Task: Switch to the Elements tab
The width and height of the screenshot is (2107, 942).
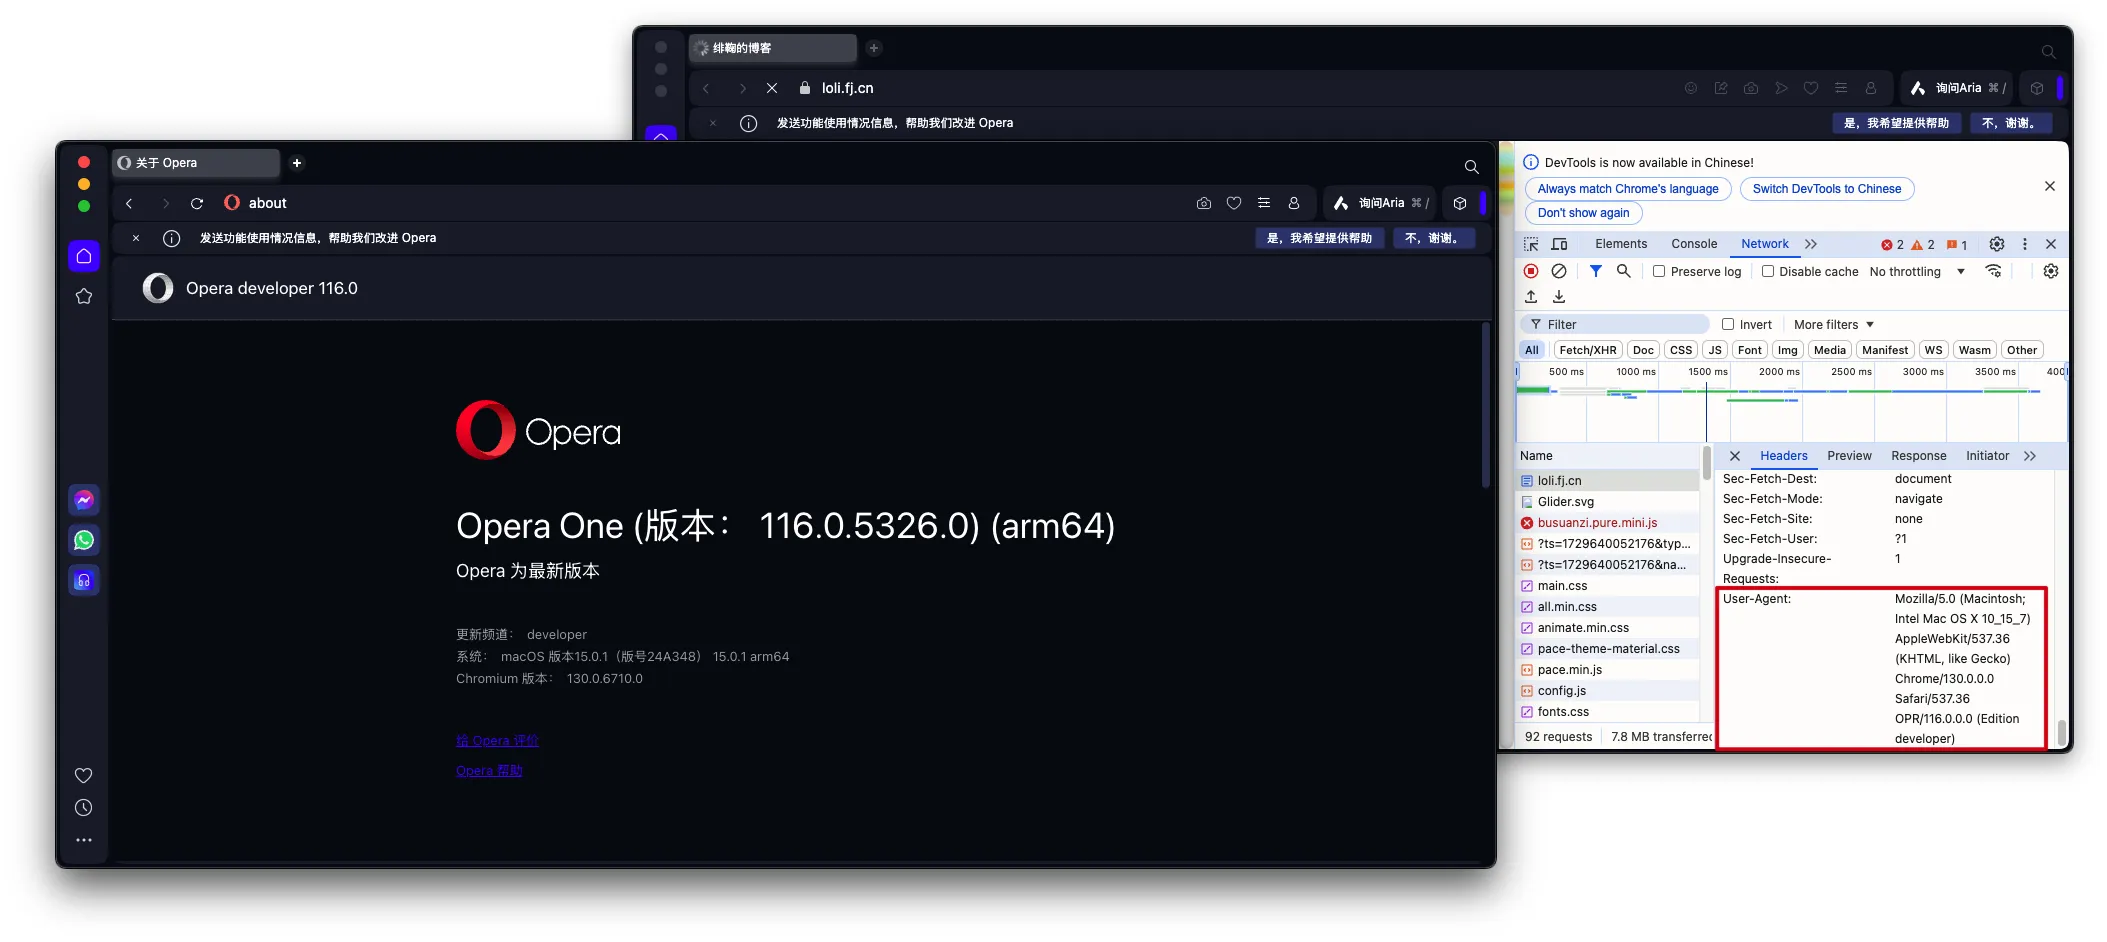Action: (x=1621, y=244)
